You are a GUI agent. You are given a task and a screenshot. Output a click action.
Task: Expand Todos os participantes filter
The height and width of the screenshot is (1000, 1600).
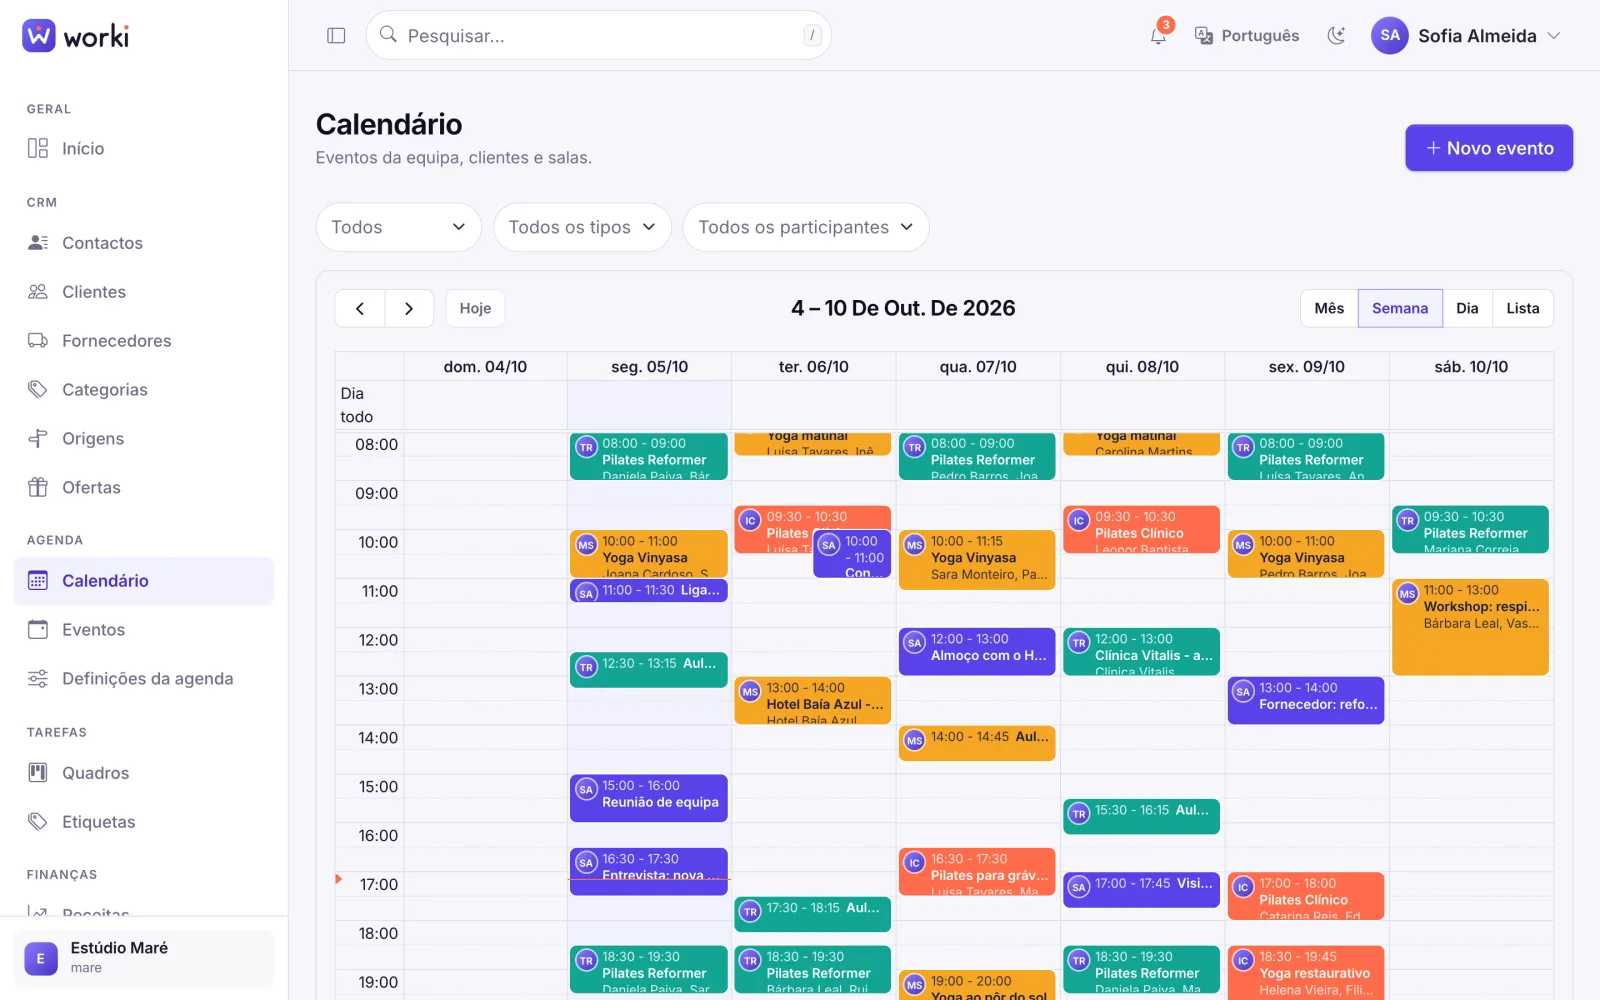coord(806,227)
